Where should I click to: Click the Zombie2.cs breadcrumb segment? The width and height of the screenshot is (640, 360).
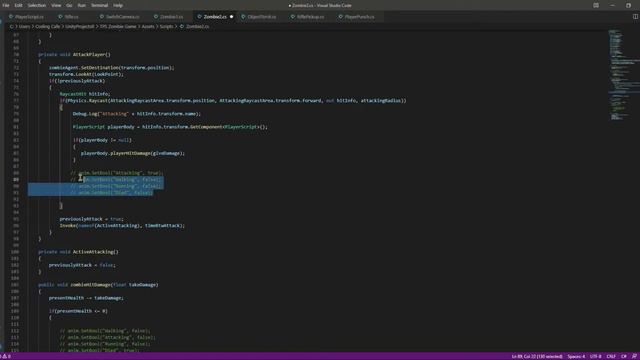[x=198, y=27]
